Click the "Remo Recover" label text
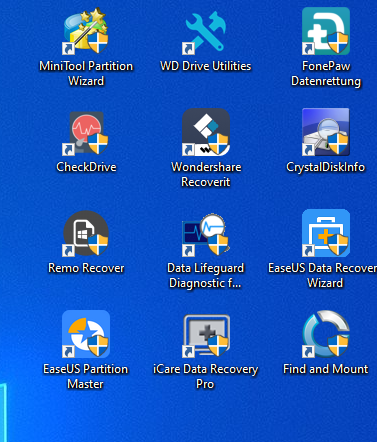Viewport: 377px width, 442px height. coord(86,268)
